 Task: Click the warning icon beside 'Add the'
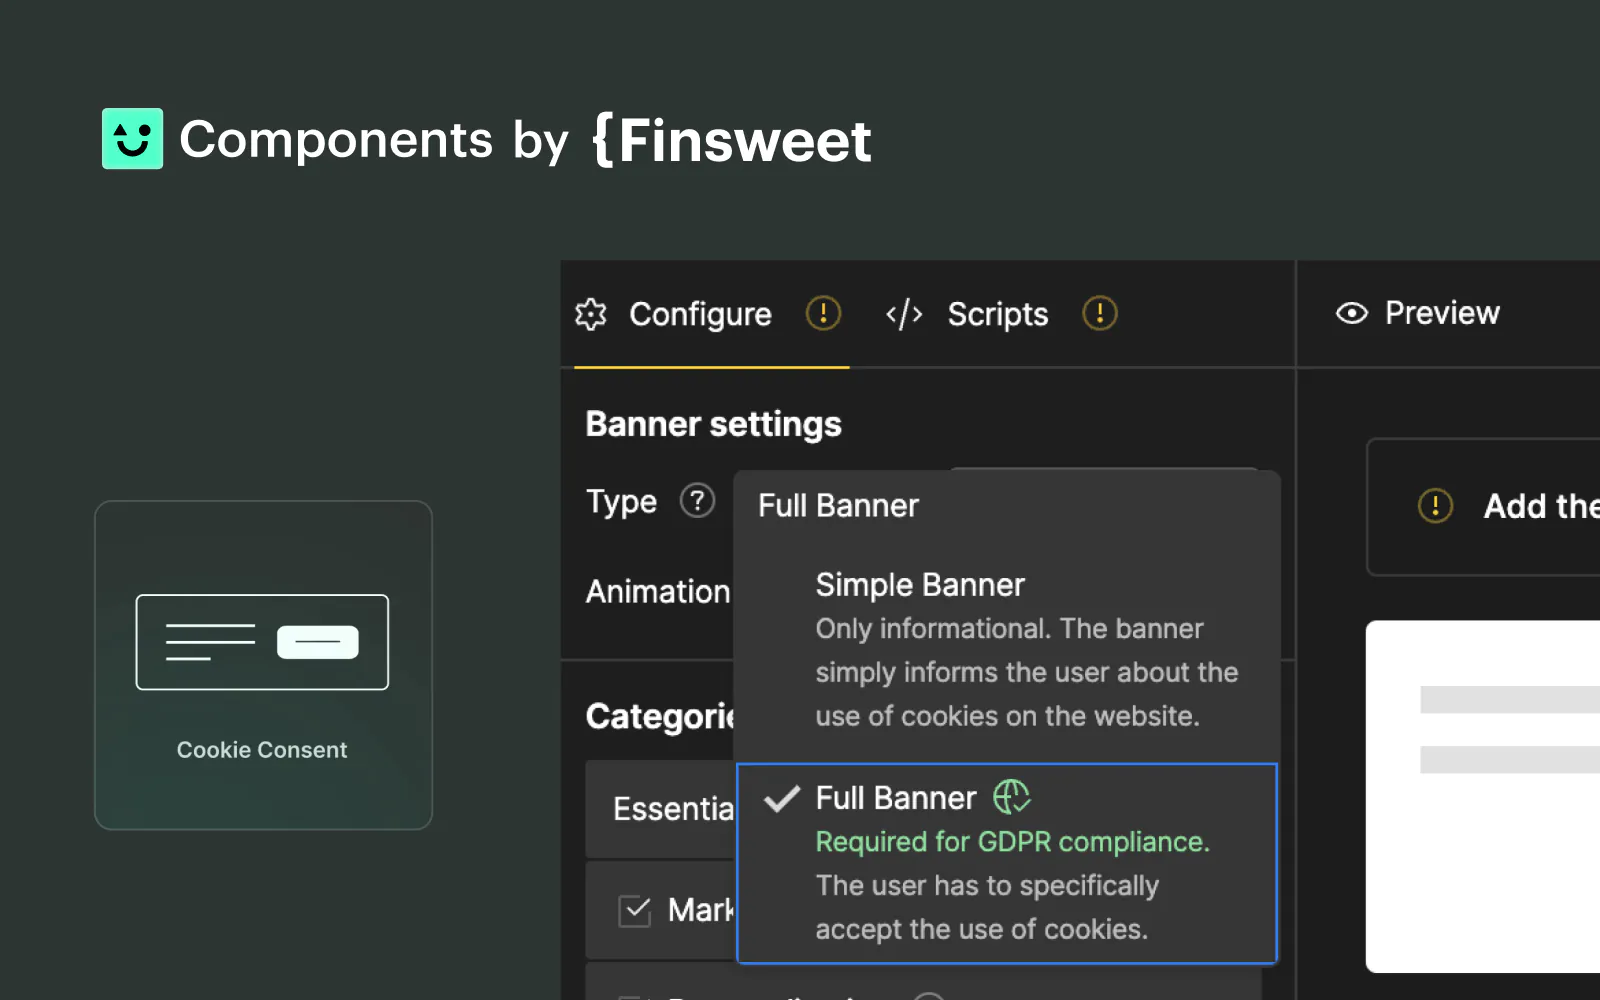1435,505
